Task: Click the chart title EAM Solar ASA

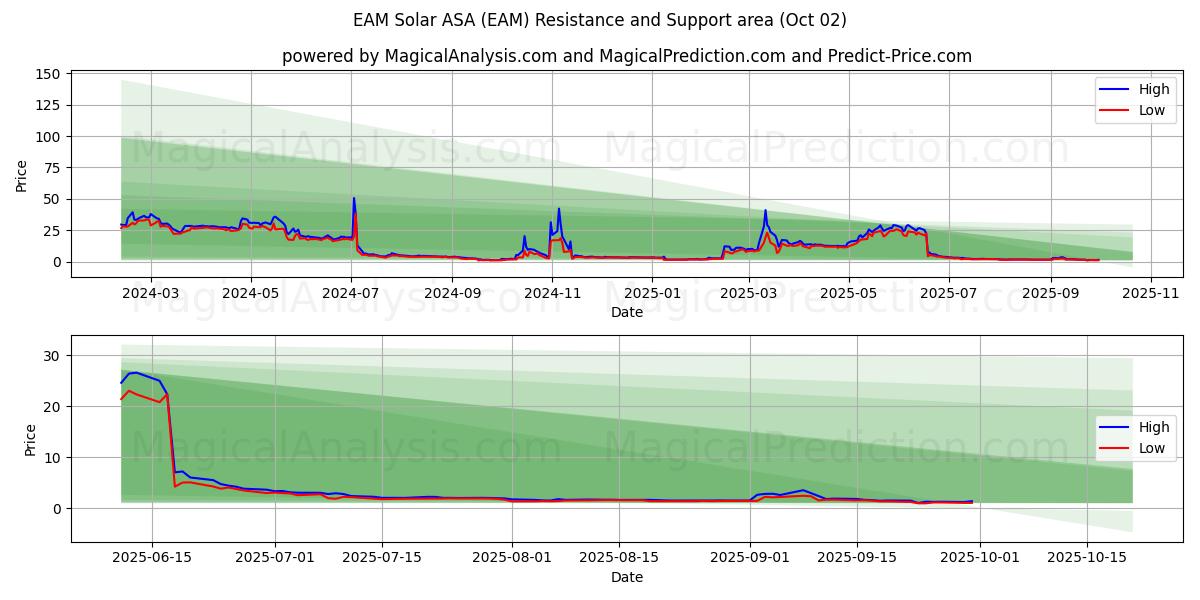Action: [599, 20]
